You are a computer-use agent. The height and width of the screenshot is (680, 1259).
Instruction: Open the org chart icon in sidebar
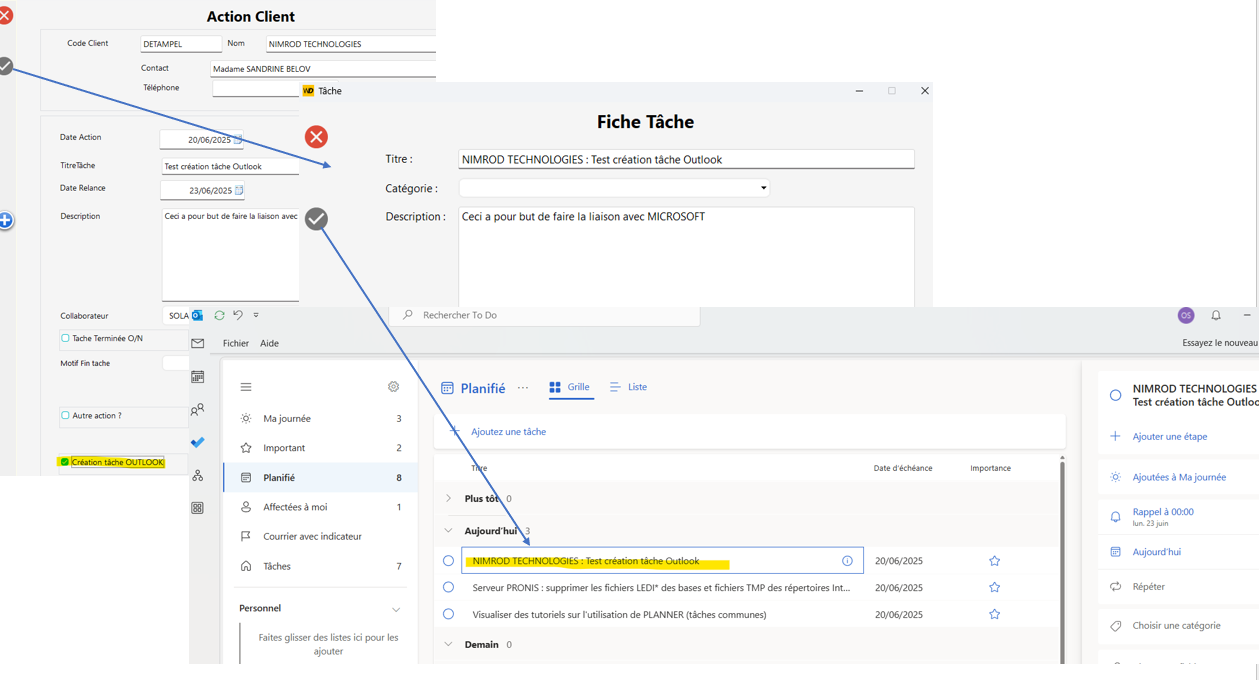pyautogui.click(x=198, y=475)
